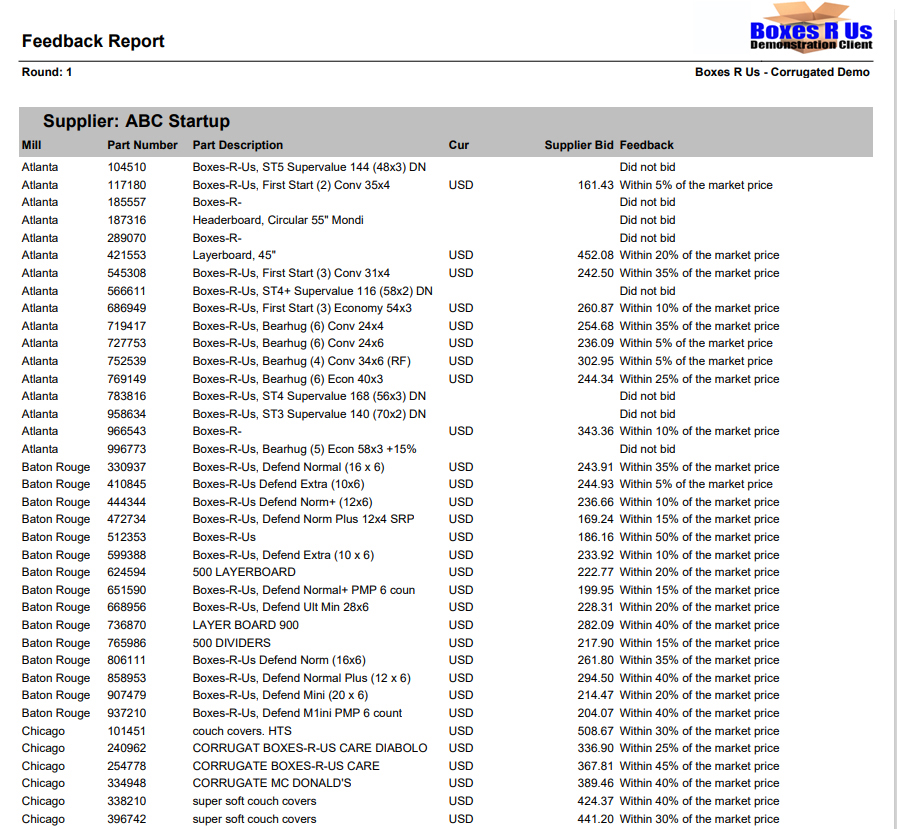This screenshot has height=829, width=897.
Task: Select part number 599388
Action: tap(127, 555)
